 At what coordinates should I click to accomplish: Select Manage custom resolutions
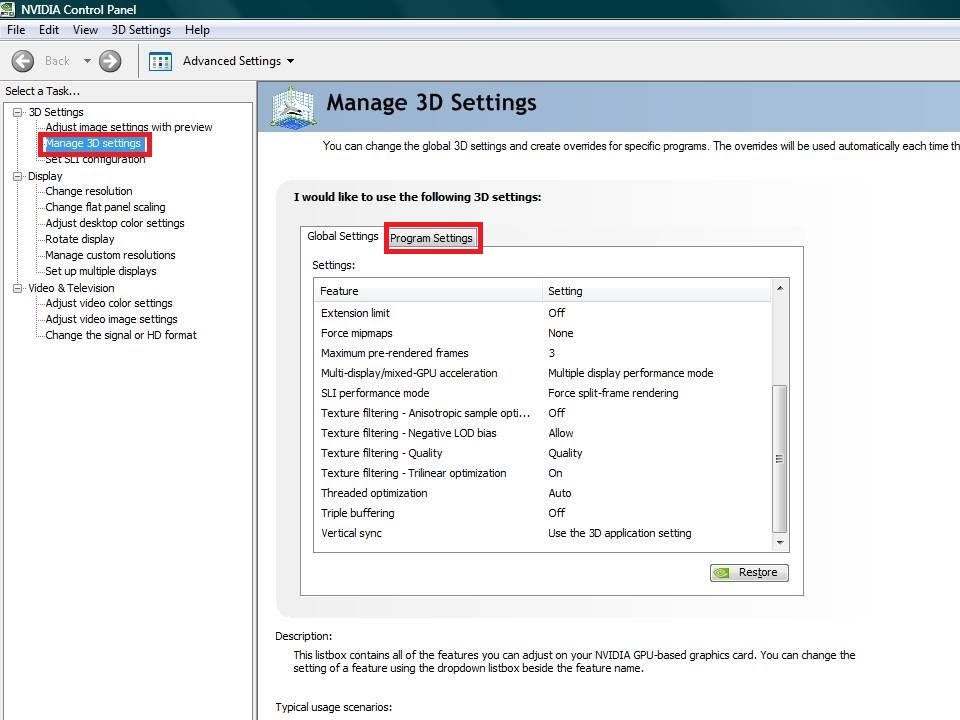point(110,255)
